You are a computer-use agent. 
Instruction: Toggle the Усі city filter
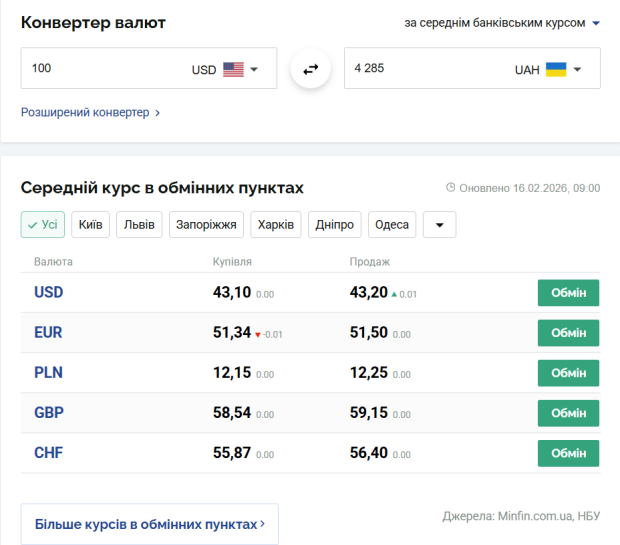point(42,224)
